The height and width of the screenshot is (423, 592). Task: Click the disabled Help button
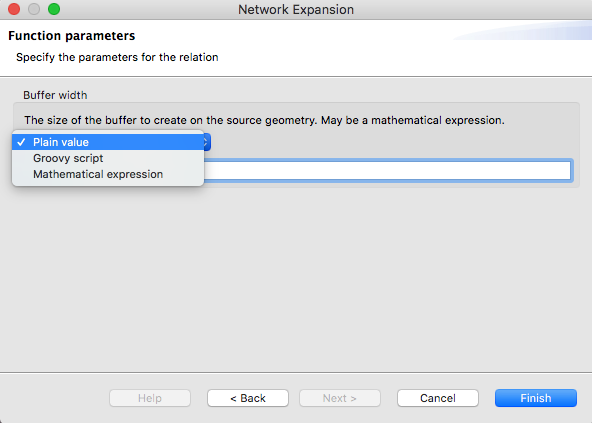[x=150, y=398]
